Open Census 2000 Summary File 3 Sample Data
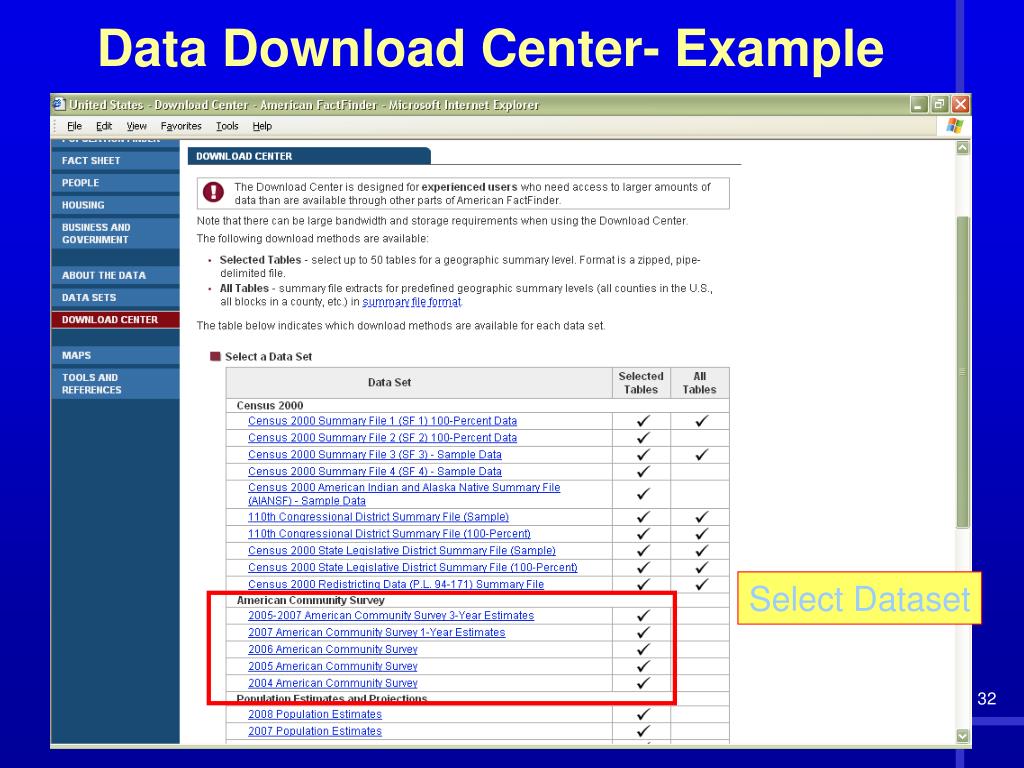Viewport: 1024px width, 768px height. tap(375, 455)
